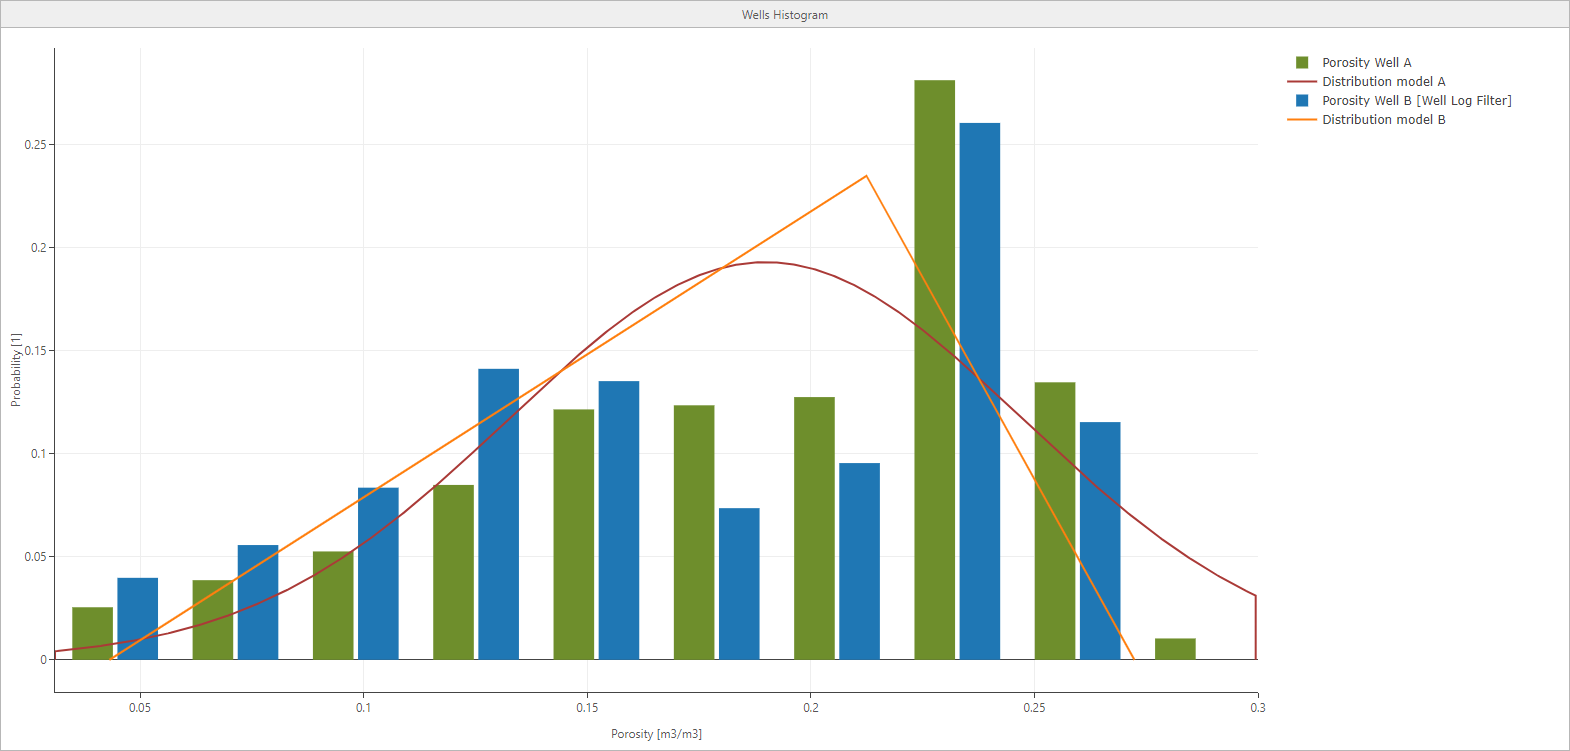1570x751 pixels.
Task: Toggle the "Distribution model B" legend label
Action: point(1383,119)
